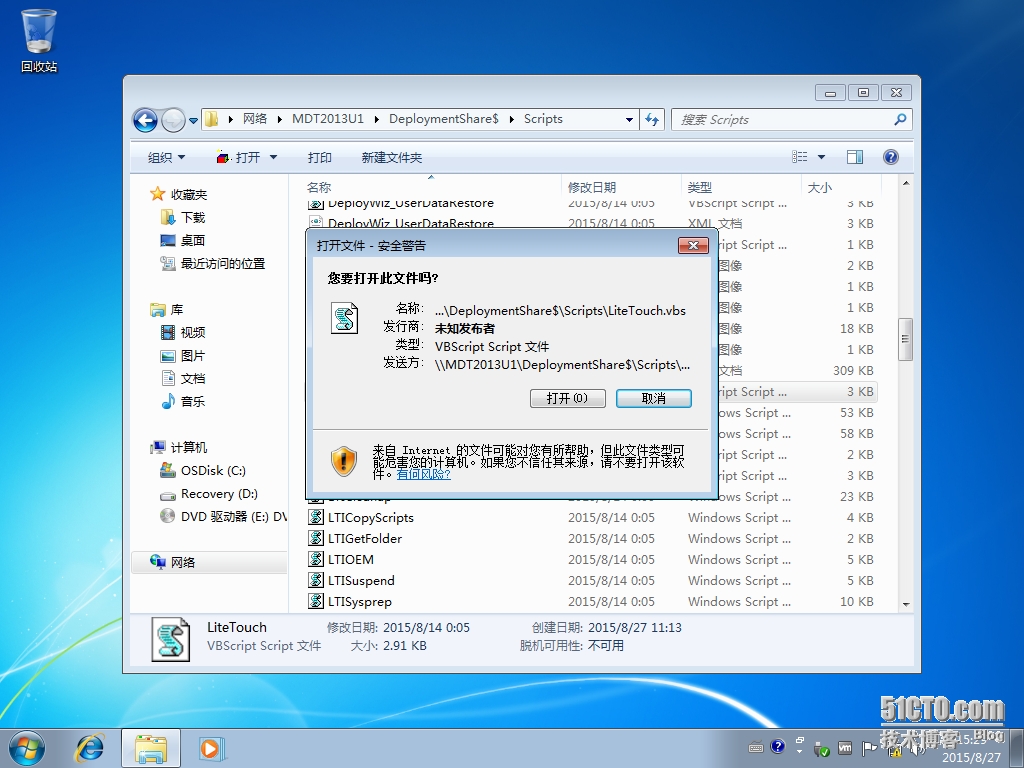This screenshot has width=1024, height=768.
Task: Open 视频 library
Action: tap(183, 332)
